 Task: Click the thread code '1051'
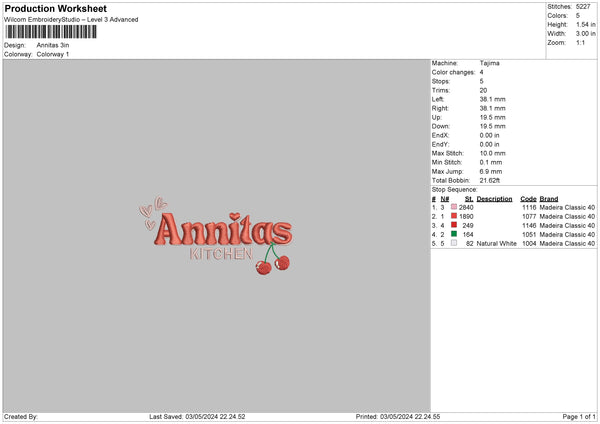[529, 235]
